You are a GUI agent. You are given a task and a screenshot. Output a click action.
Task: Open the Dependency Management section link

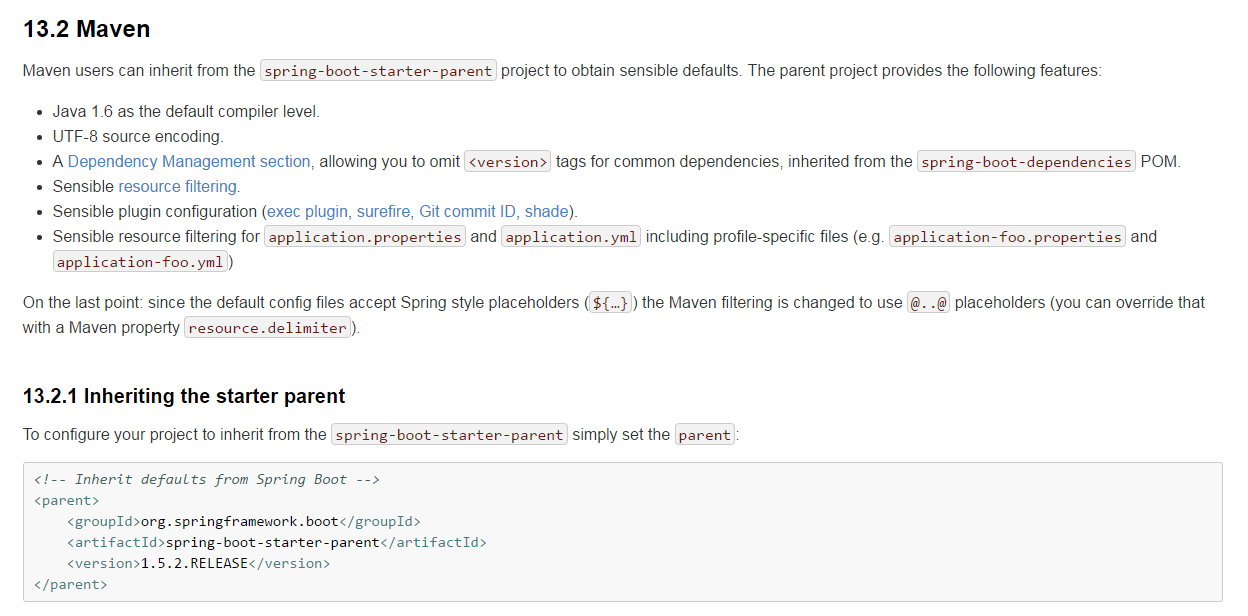pos(189,161)
